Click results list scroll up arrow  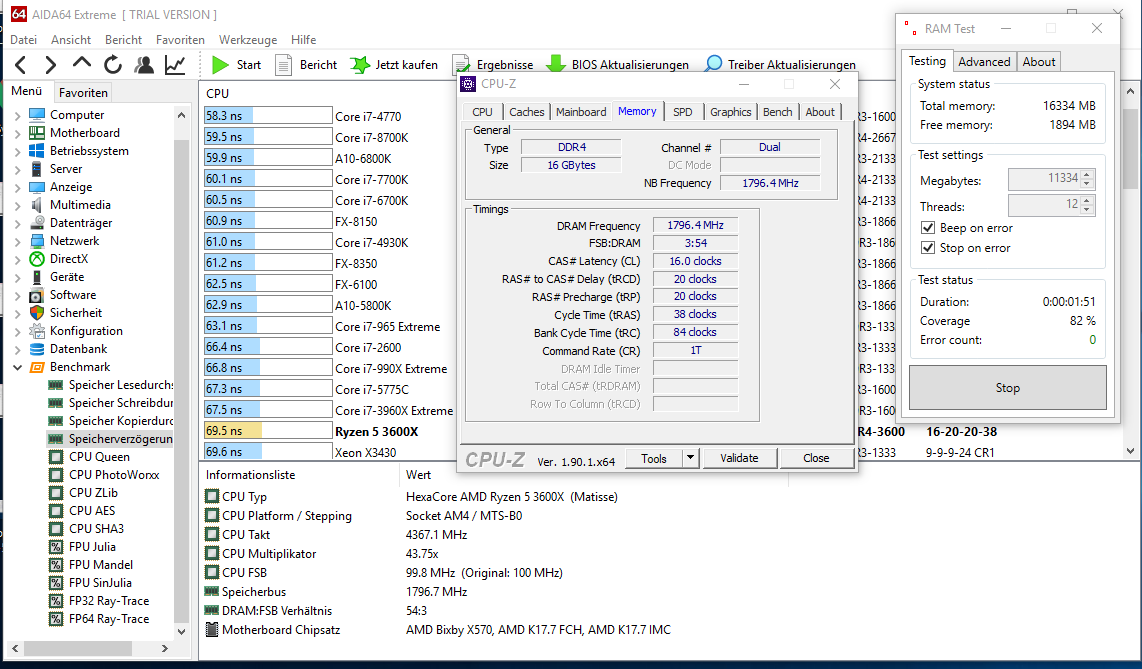pyautogui.click(x=1130, y=92)
